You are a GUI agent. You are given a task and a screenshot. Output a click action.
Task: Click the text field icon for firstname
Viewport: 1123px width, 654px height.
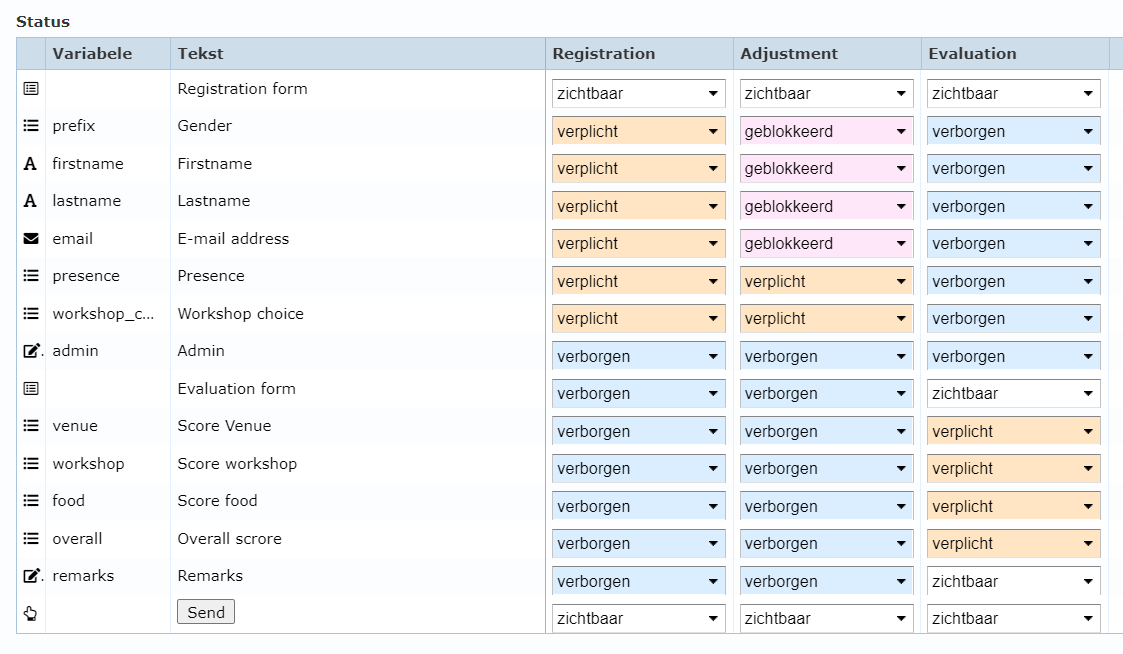click(30, 164)
